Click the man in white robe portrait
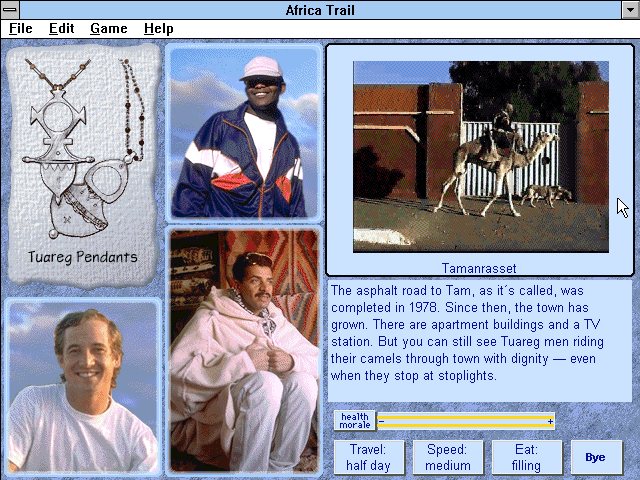The height and width of the screenshot is (480, 640). pos(244,351)
